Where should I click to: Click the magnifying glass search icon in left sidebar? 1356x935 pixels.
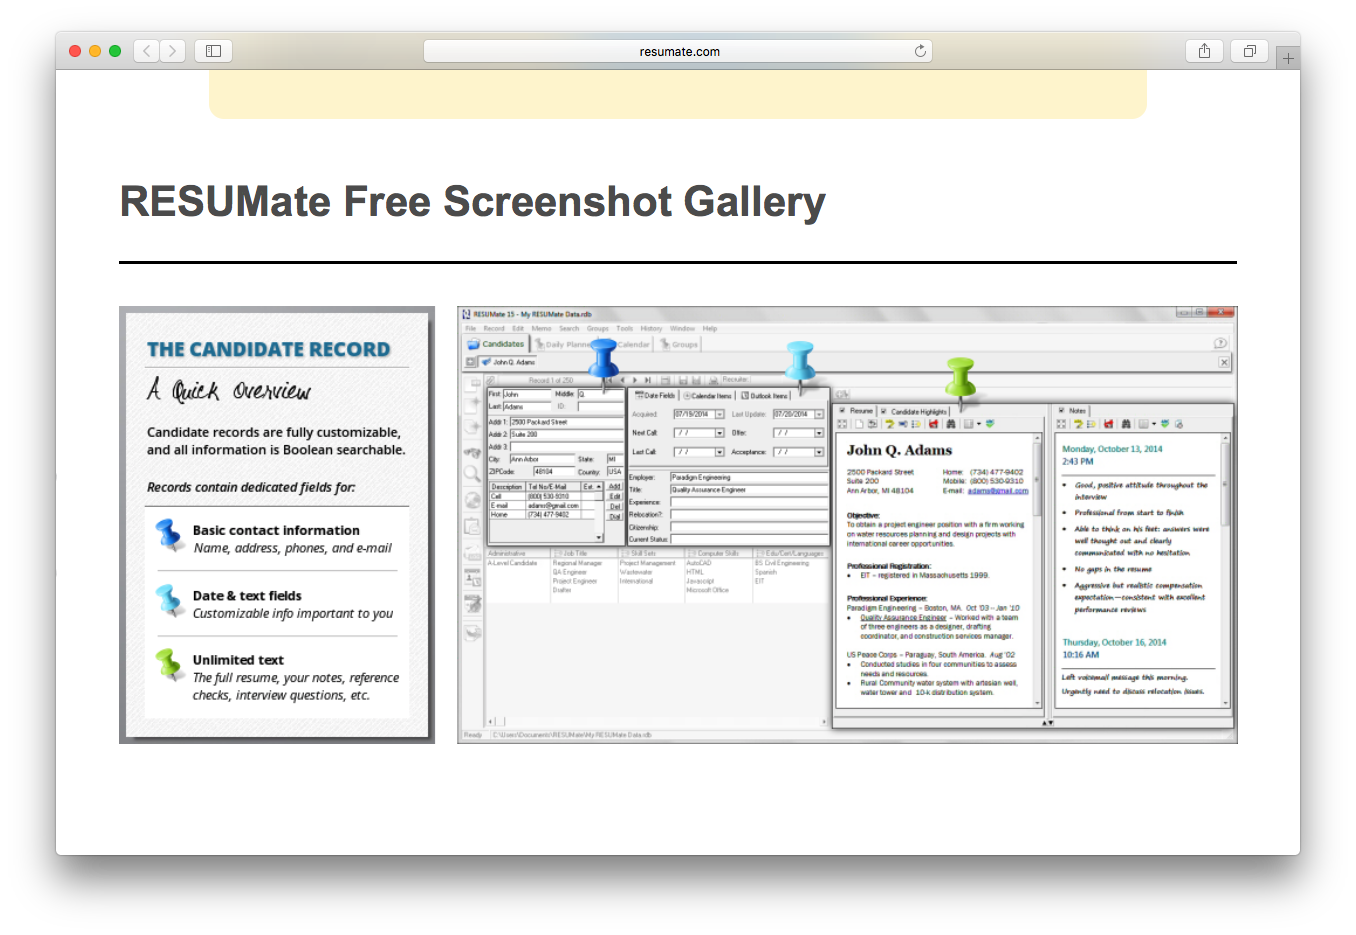coord(472,474)
